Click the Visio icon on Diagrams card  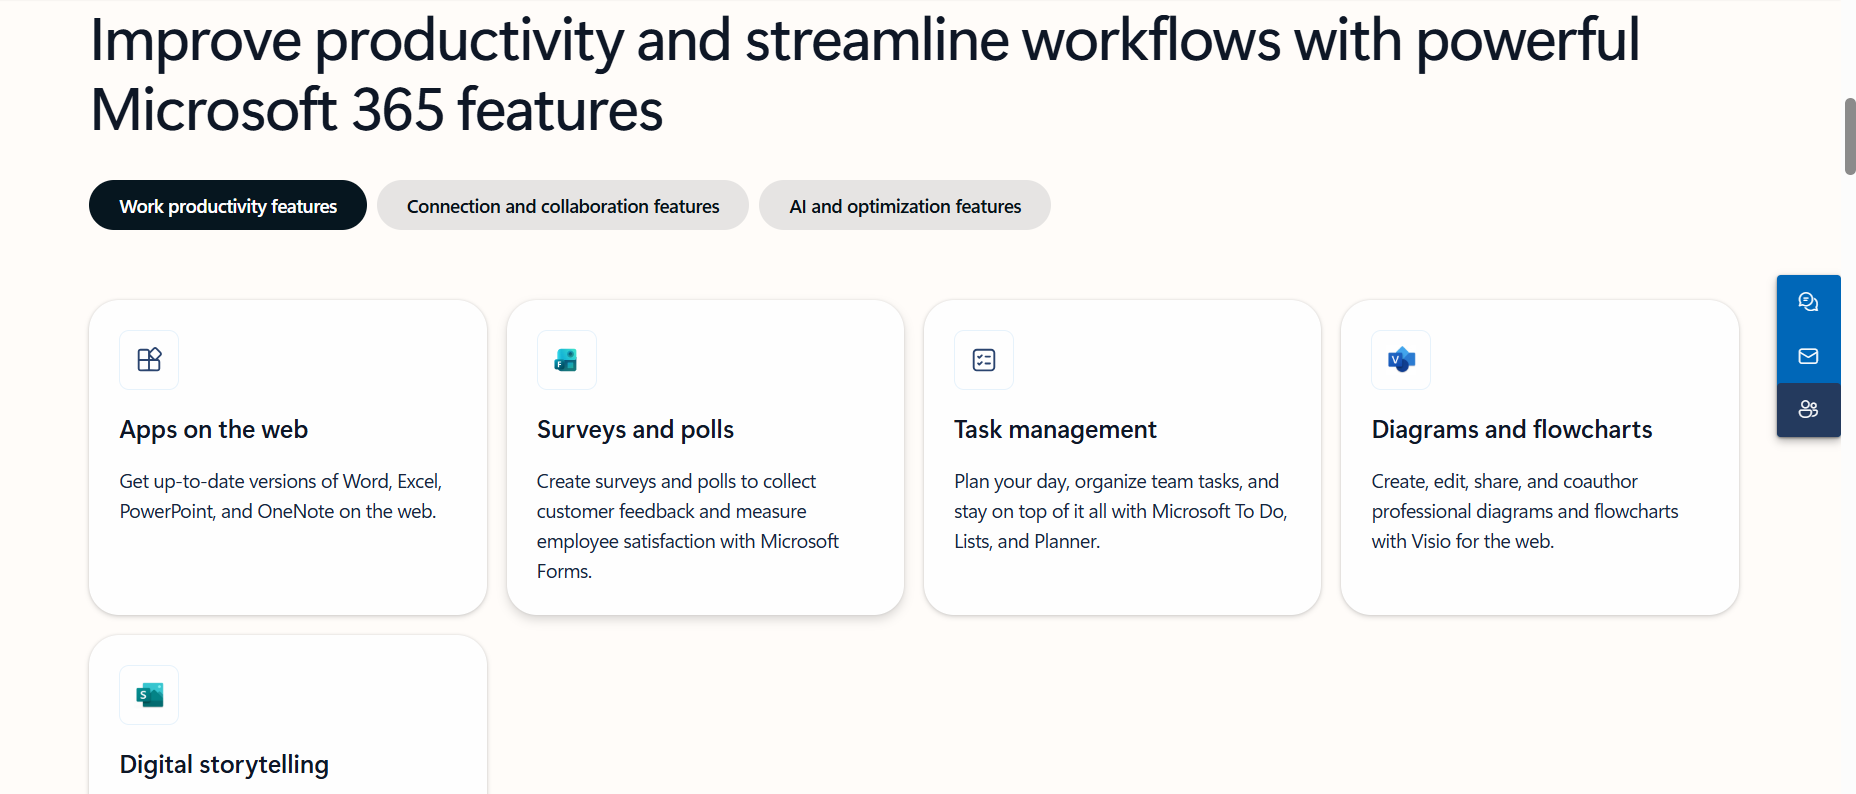pos(1401,360)
